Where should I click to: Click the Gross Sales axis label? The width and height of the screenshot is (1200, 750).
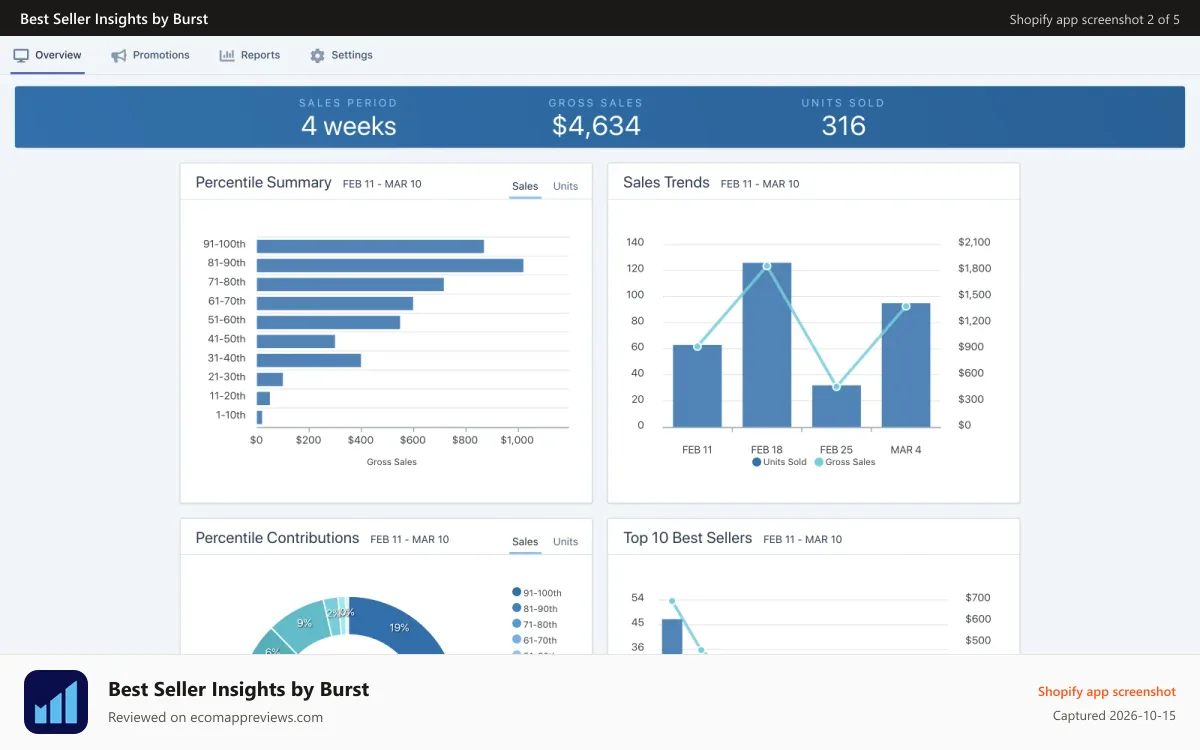coord(391,462)
